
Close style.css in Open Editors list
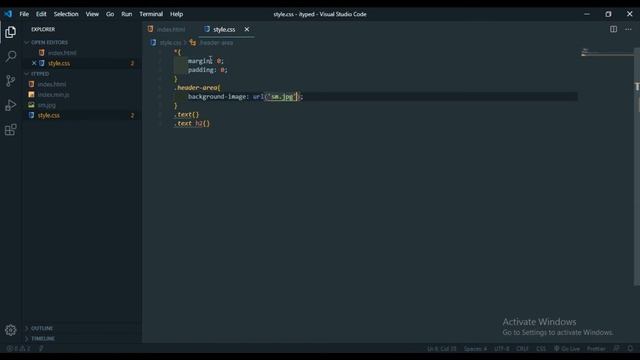click(x=34, y=63)
